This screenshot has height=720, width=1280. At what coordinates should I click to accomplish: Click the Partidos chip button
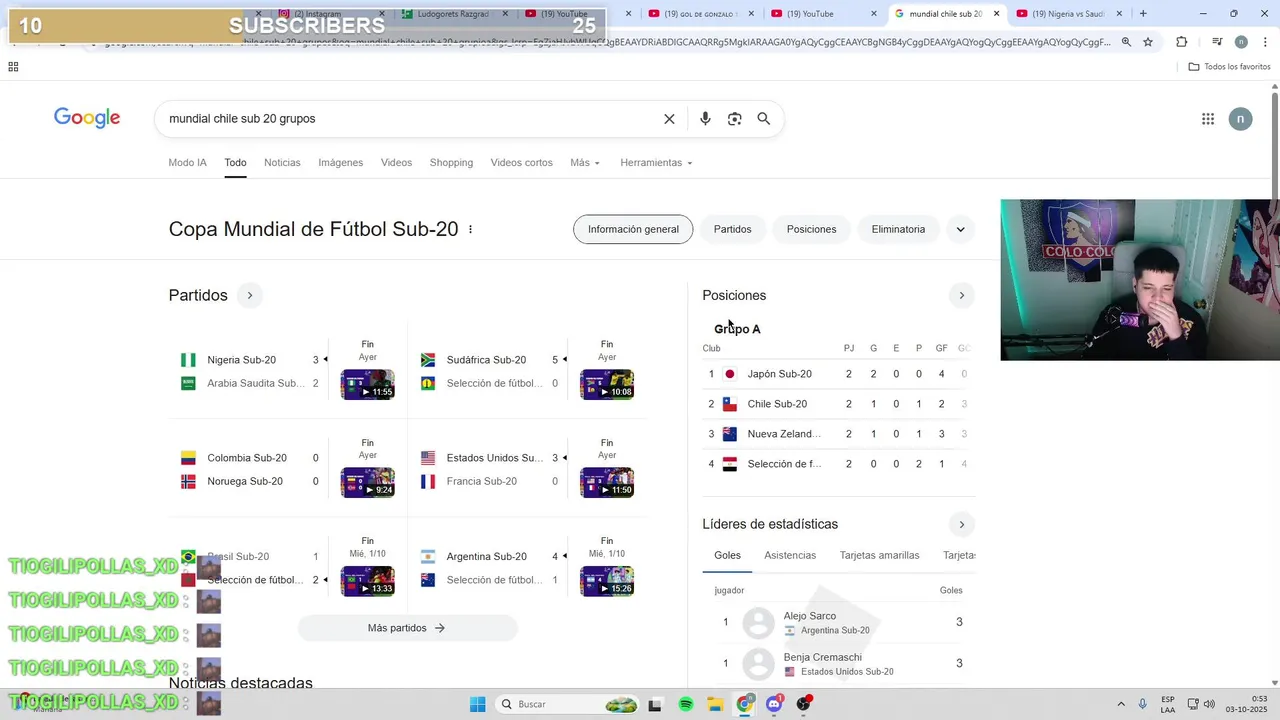pos(732,229)
